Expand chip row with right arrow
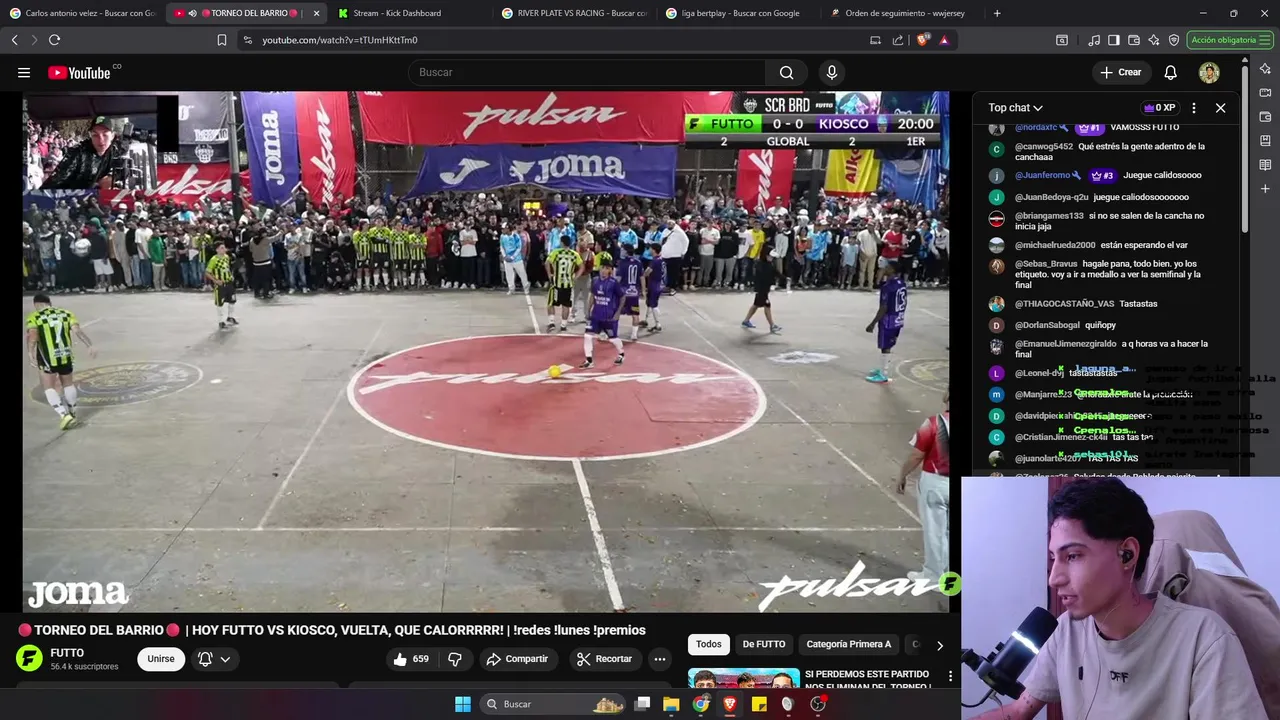The width and height of the screenshot is (1280, 720). [939, 645]
